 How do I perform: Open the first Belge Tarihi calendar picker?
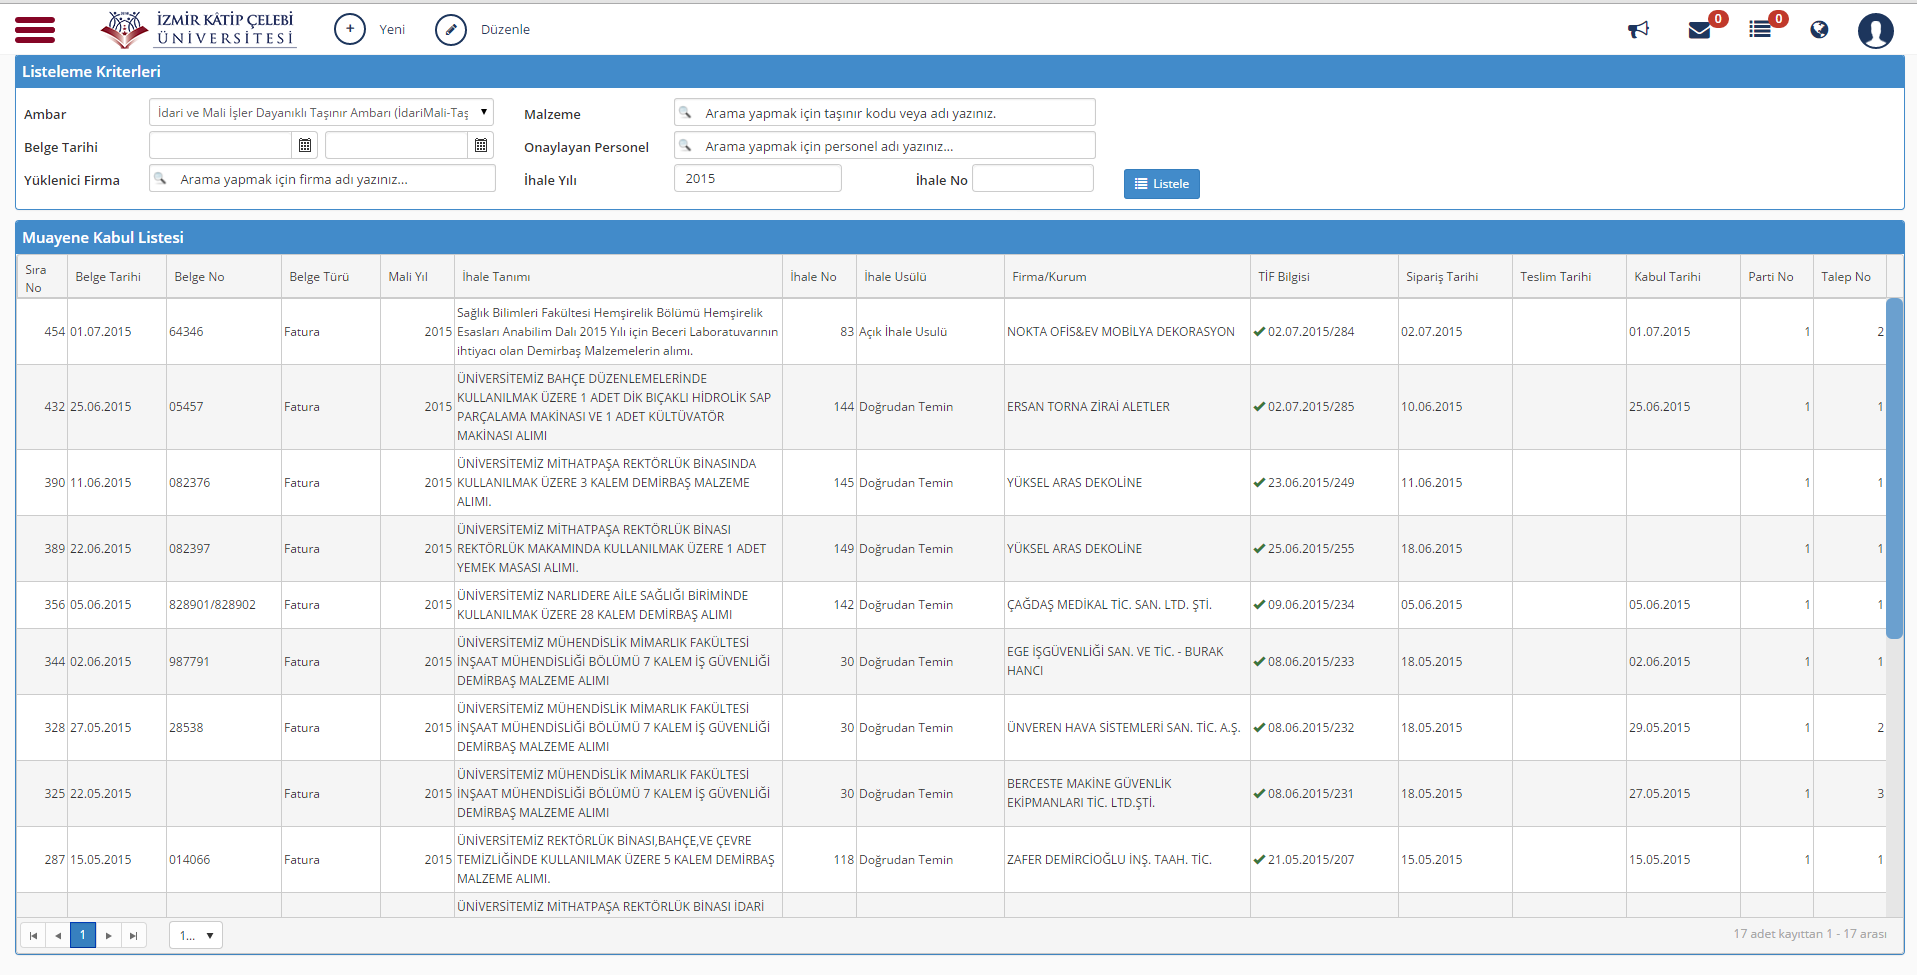pos(305,146)
